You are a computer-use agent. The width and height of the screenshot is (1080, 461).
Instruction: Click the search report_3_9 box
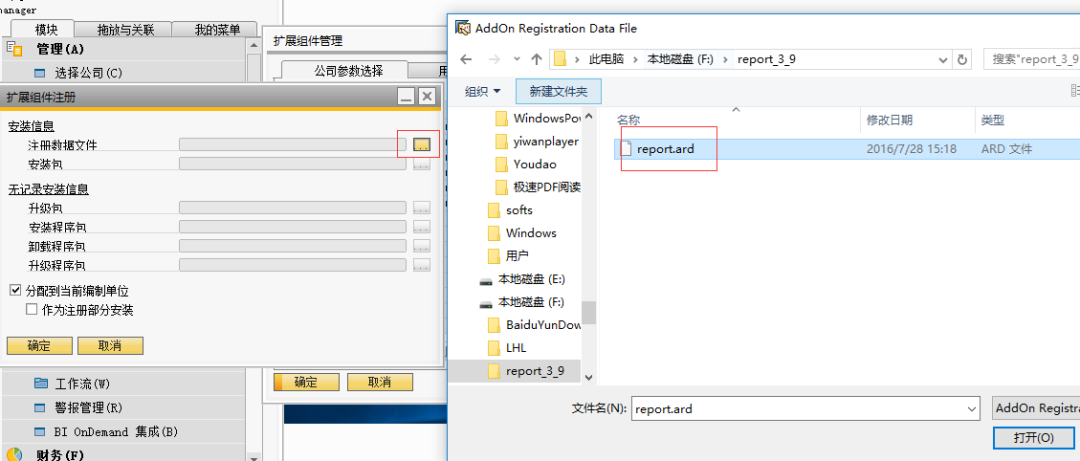(1032, 59)
